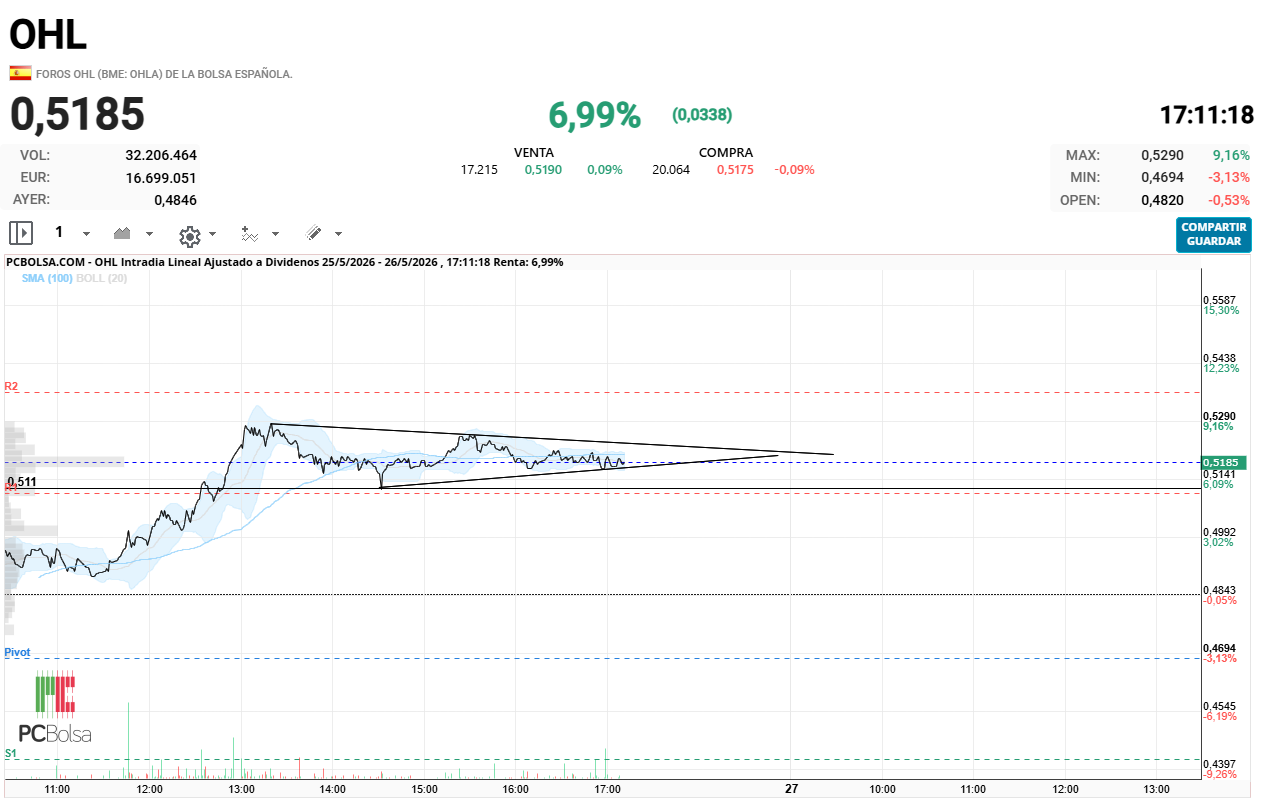Open the add indicator icon

[249, 234]
